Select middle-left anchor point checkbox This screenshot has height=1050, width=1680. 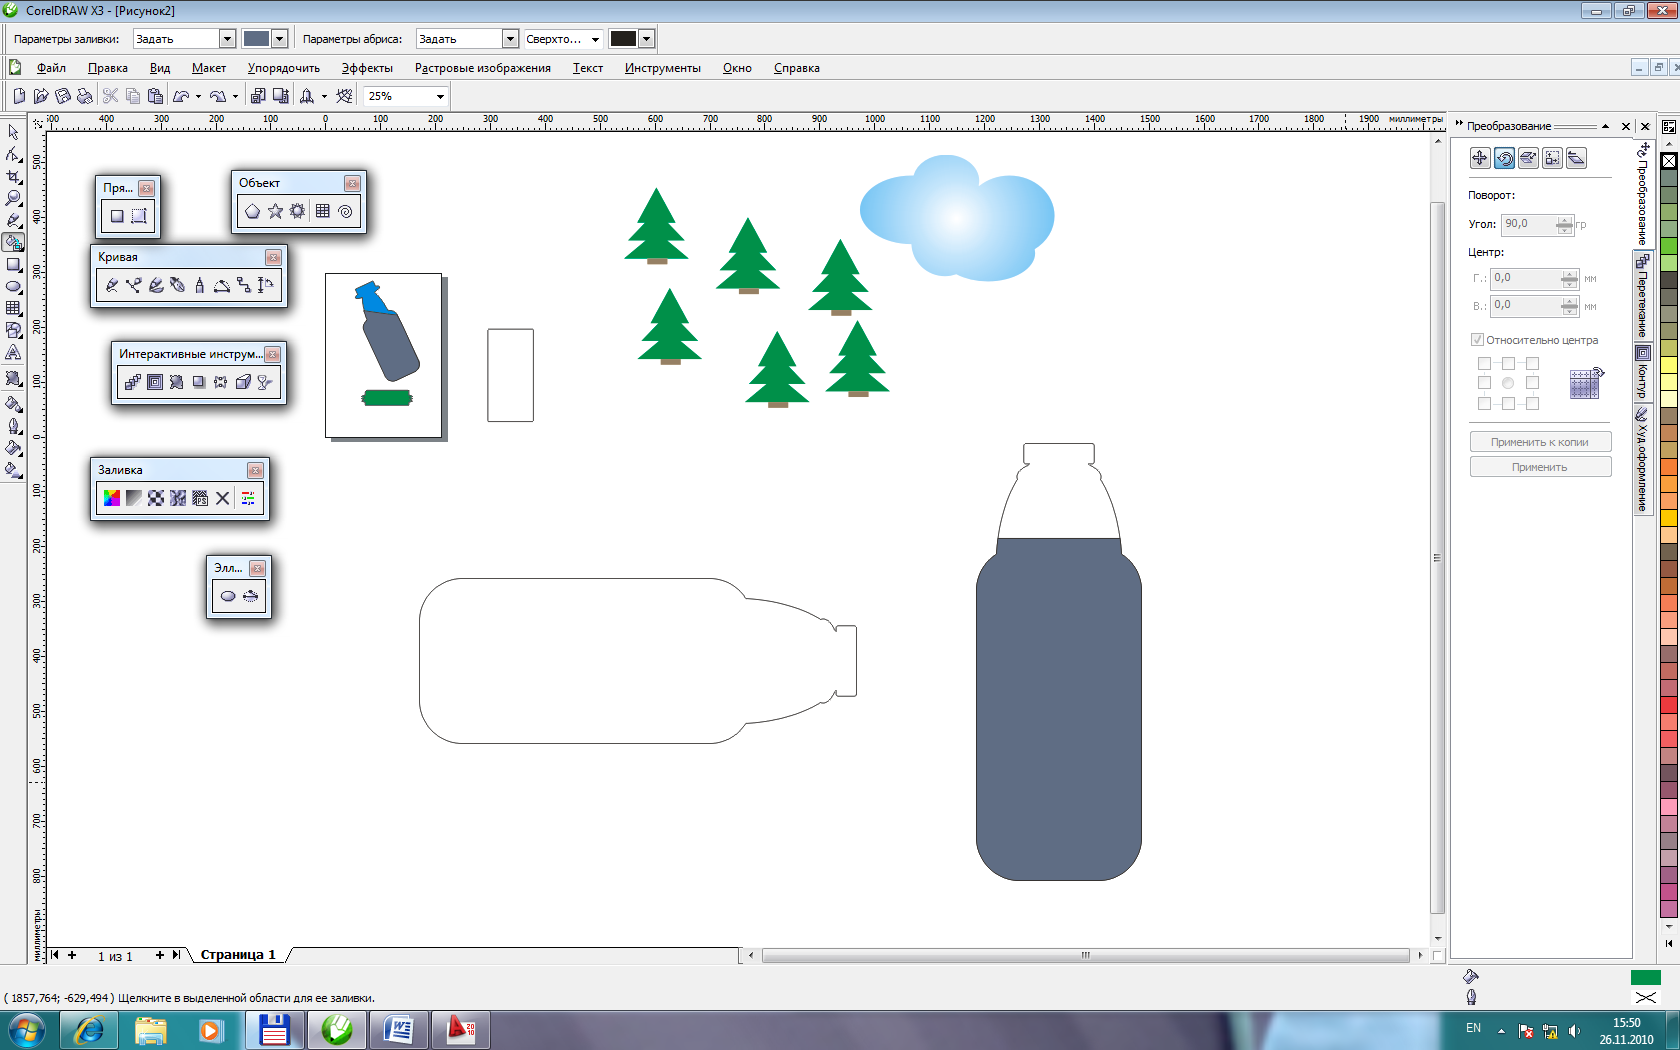click(1484, 383)
